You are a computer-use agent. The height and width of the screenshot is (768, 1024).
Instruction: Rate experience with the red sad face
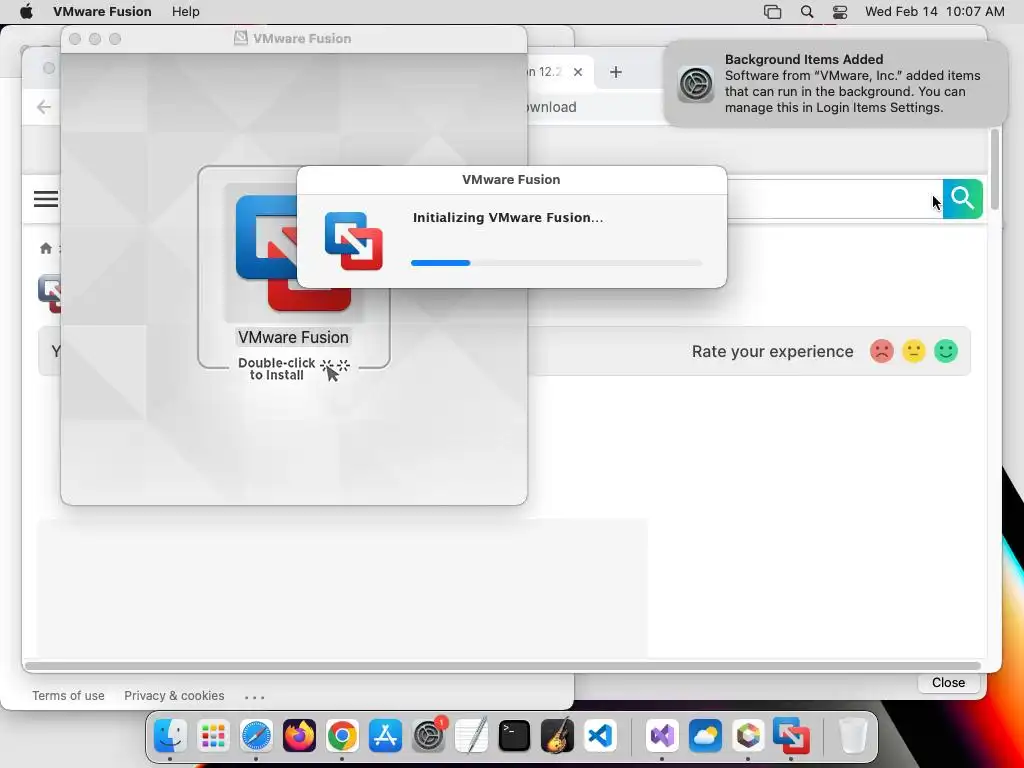coord(882,351)
